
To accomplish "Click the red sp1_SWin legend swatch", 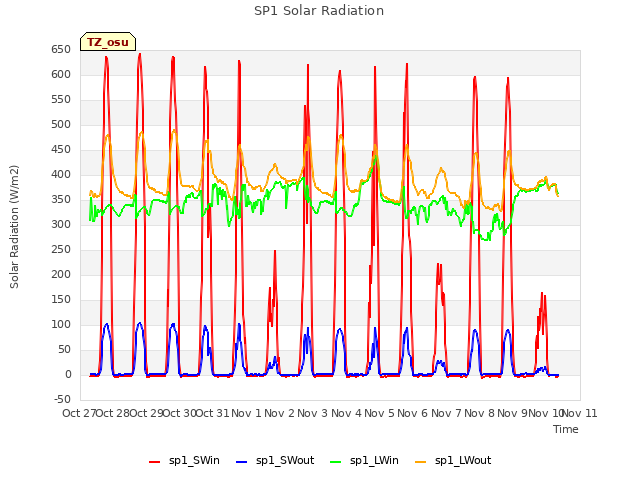I will 155,462.
